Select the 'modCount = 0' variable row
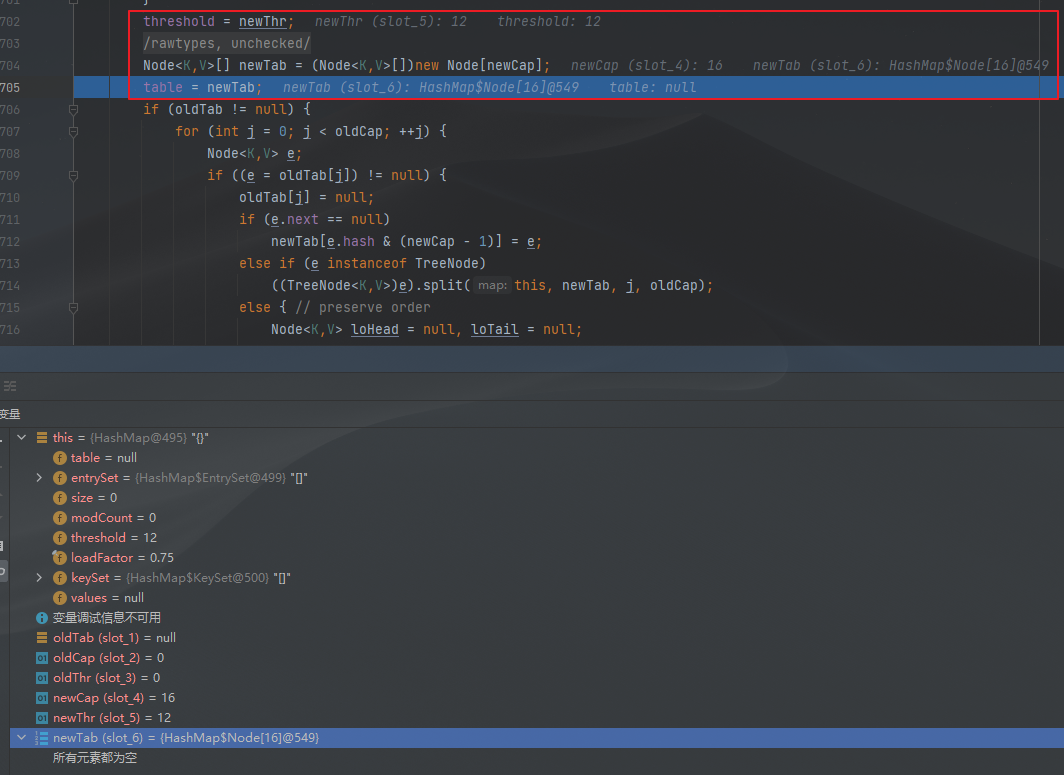Image resolution: width=1064 pixels, height=775 pixels. coord(537,518)
